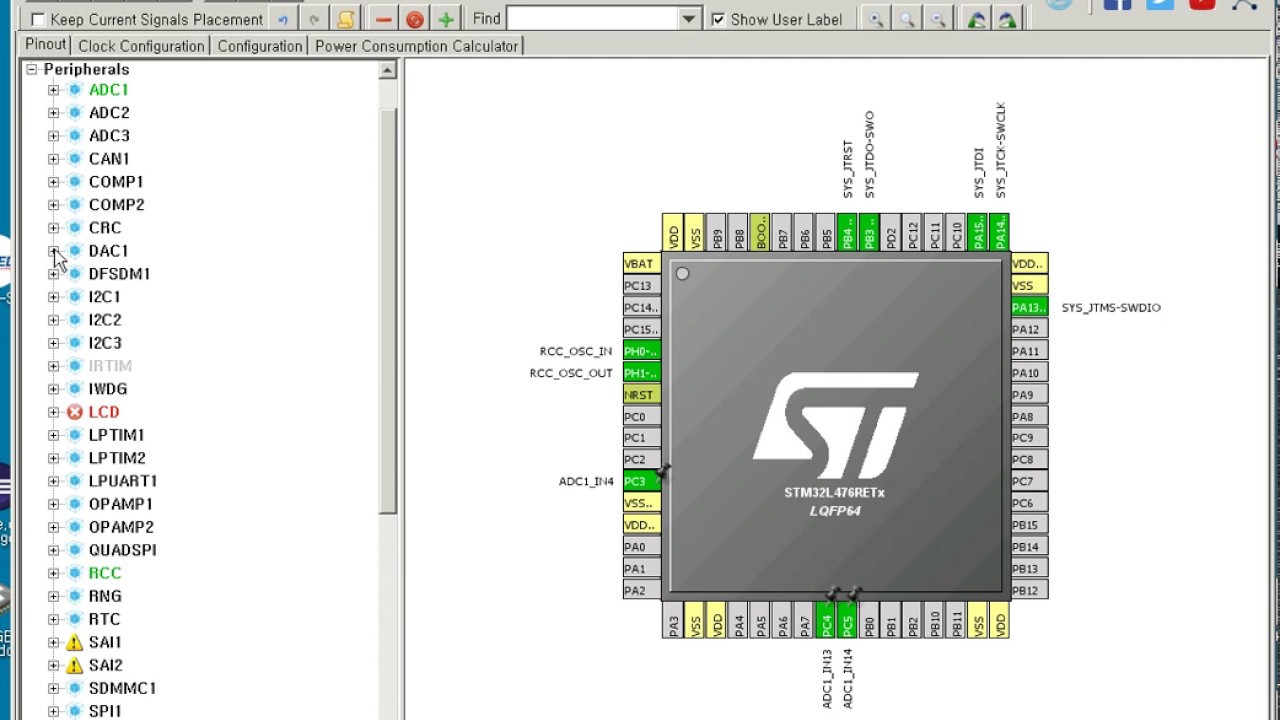The width and height of the screenshot is (1280, 720).
Task: Click the PH1 RCC_OSC_OUT pin
Action: coord(641,372)
